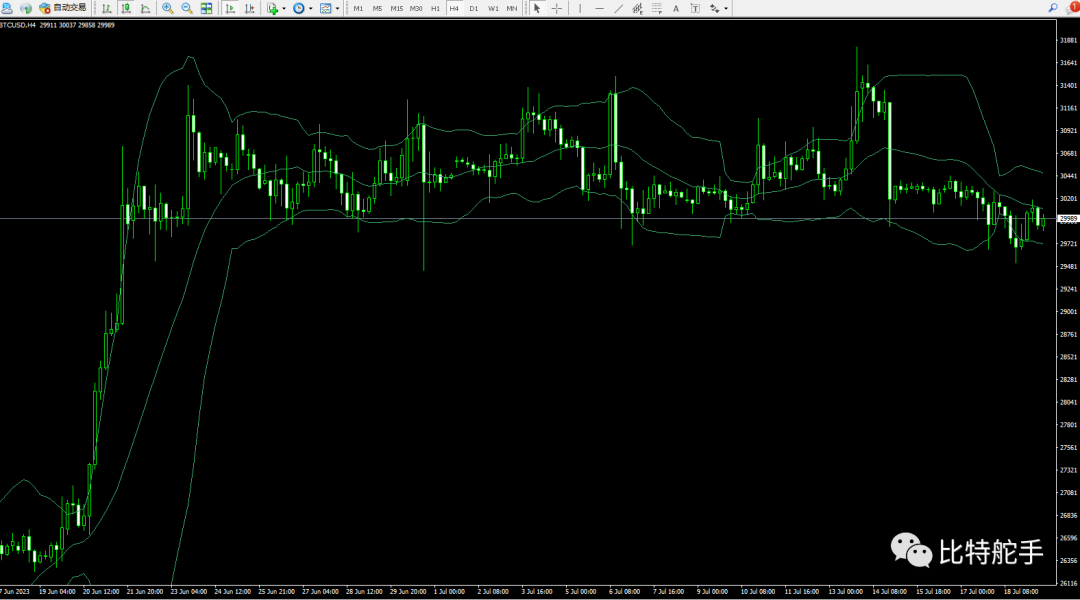
Task: Select the trendline drawing tool
Action: pyautogui.click(x=619, y=8)
